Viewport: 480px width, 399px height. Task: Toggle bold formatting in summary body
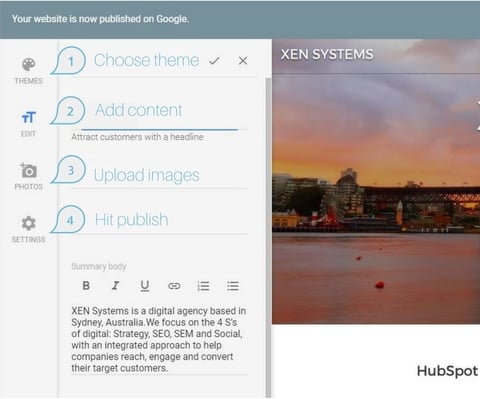pyautogui.click(x=86, y=286)
